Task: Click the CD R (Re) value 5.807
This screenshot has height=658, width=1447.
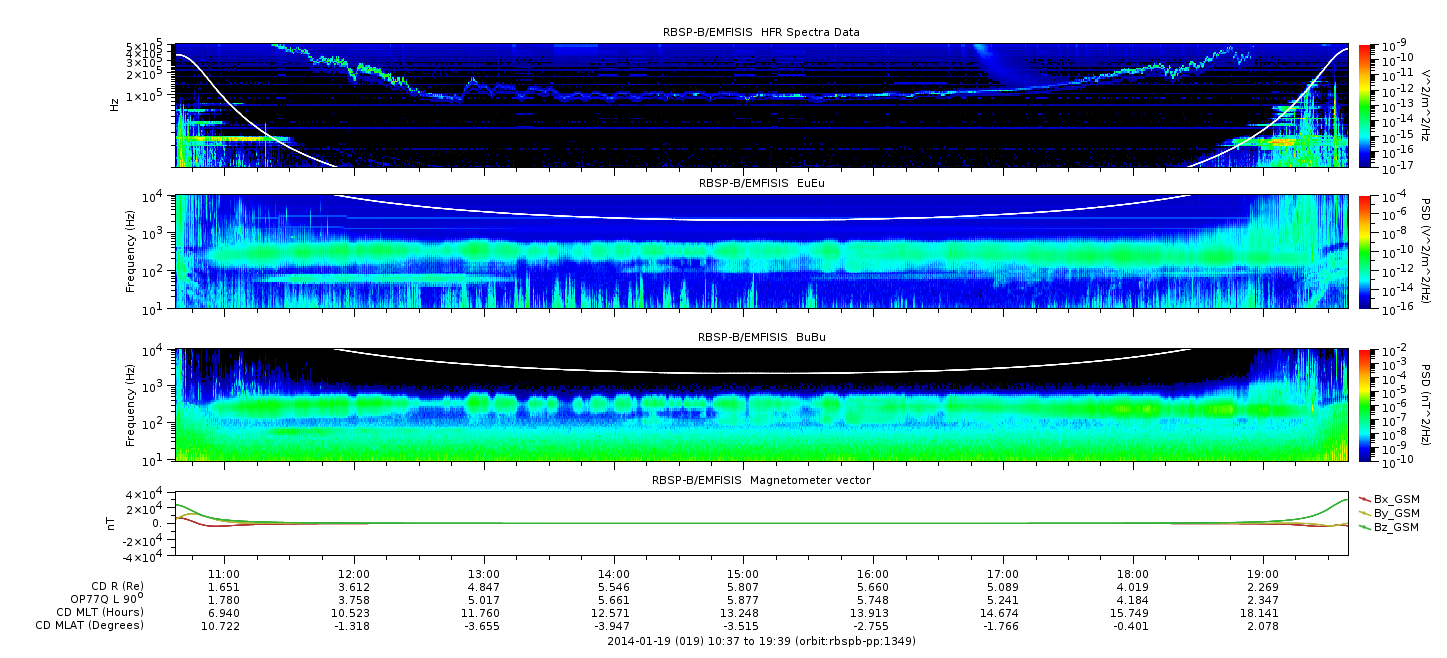Action: pyautogui.click(x=743, y=586)
